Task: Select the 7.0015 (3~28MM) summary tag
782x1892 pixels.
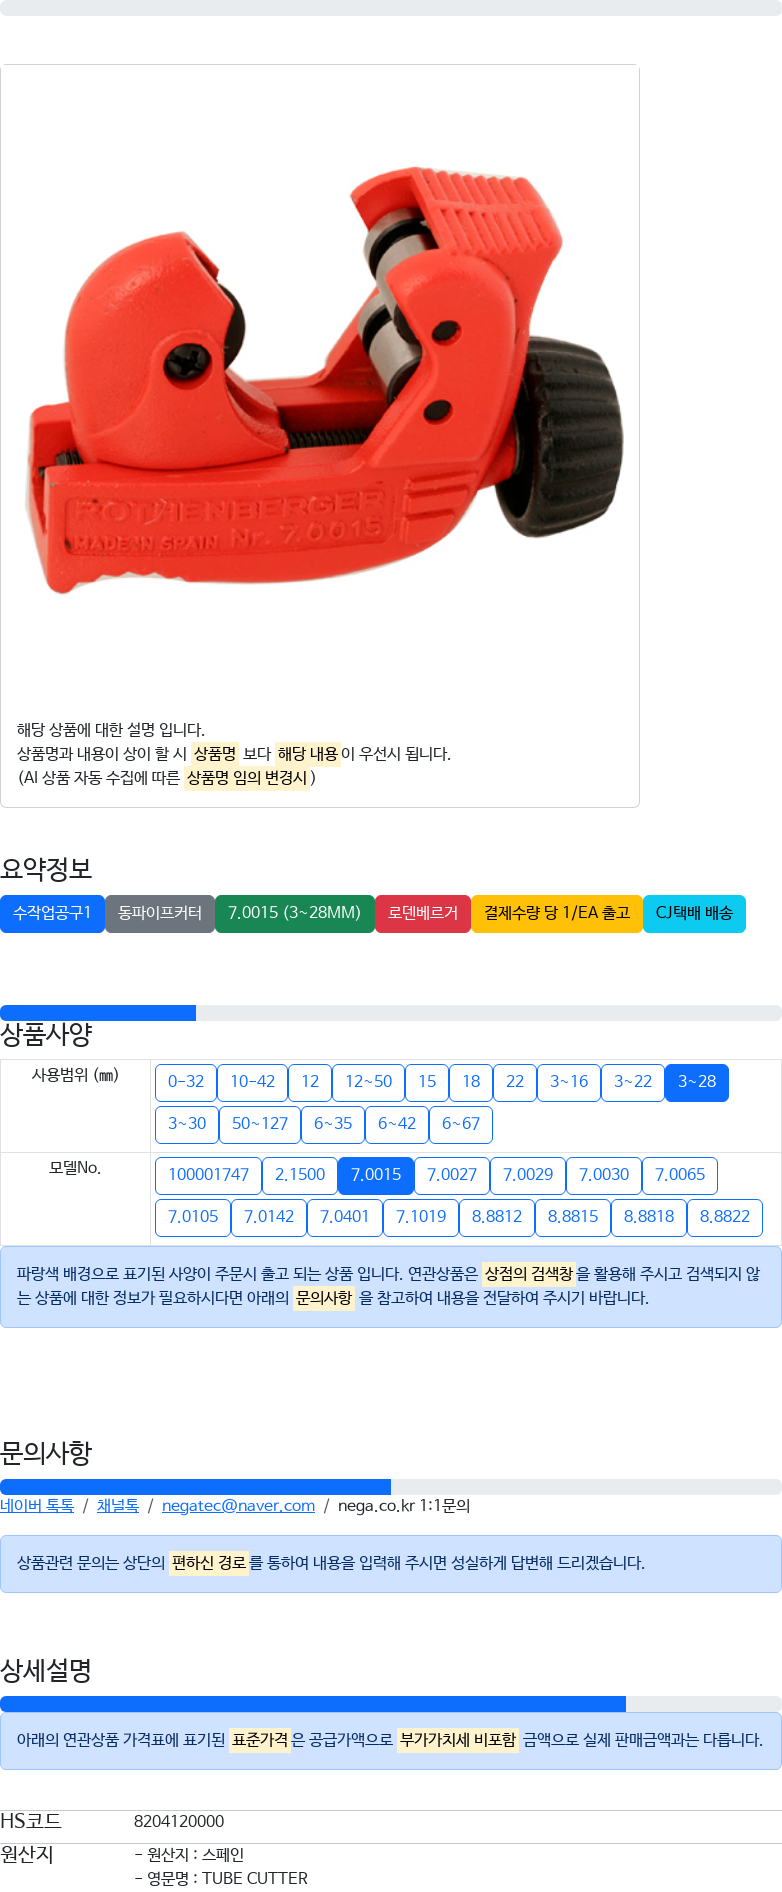Action: [x=295, y=913]
